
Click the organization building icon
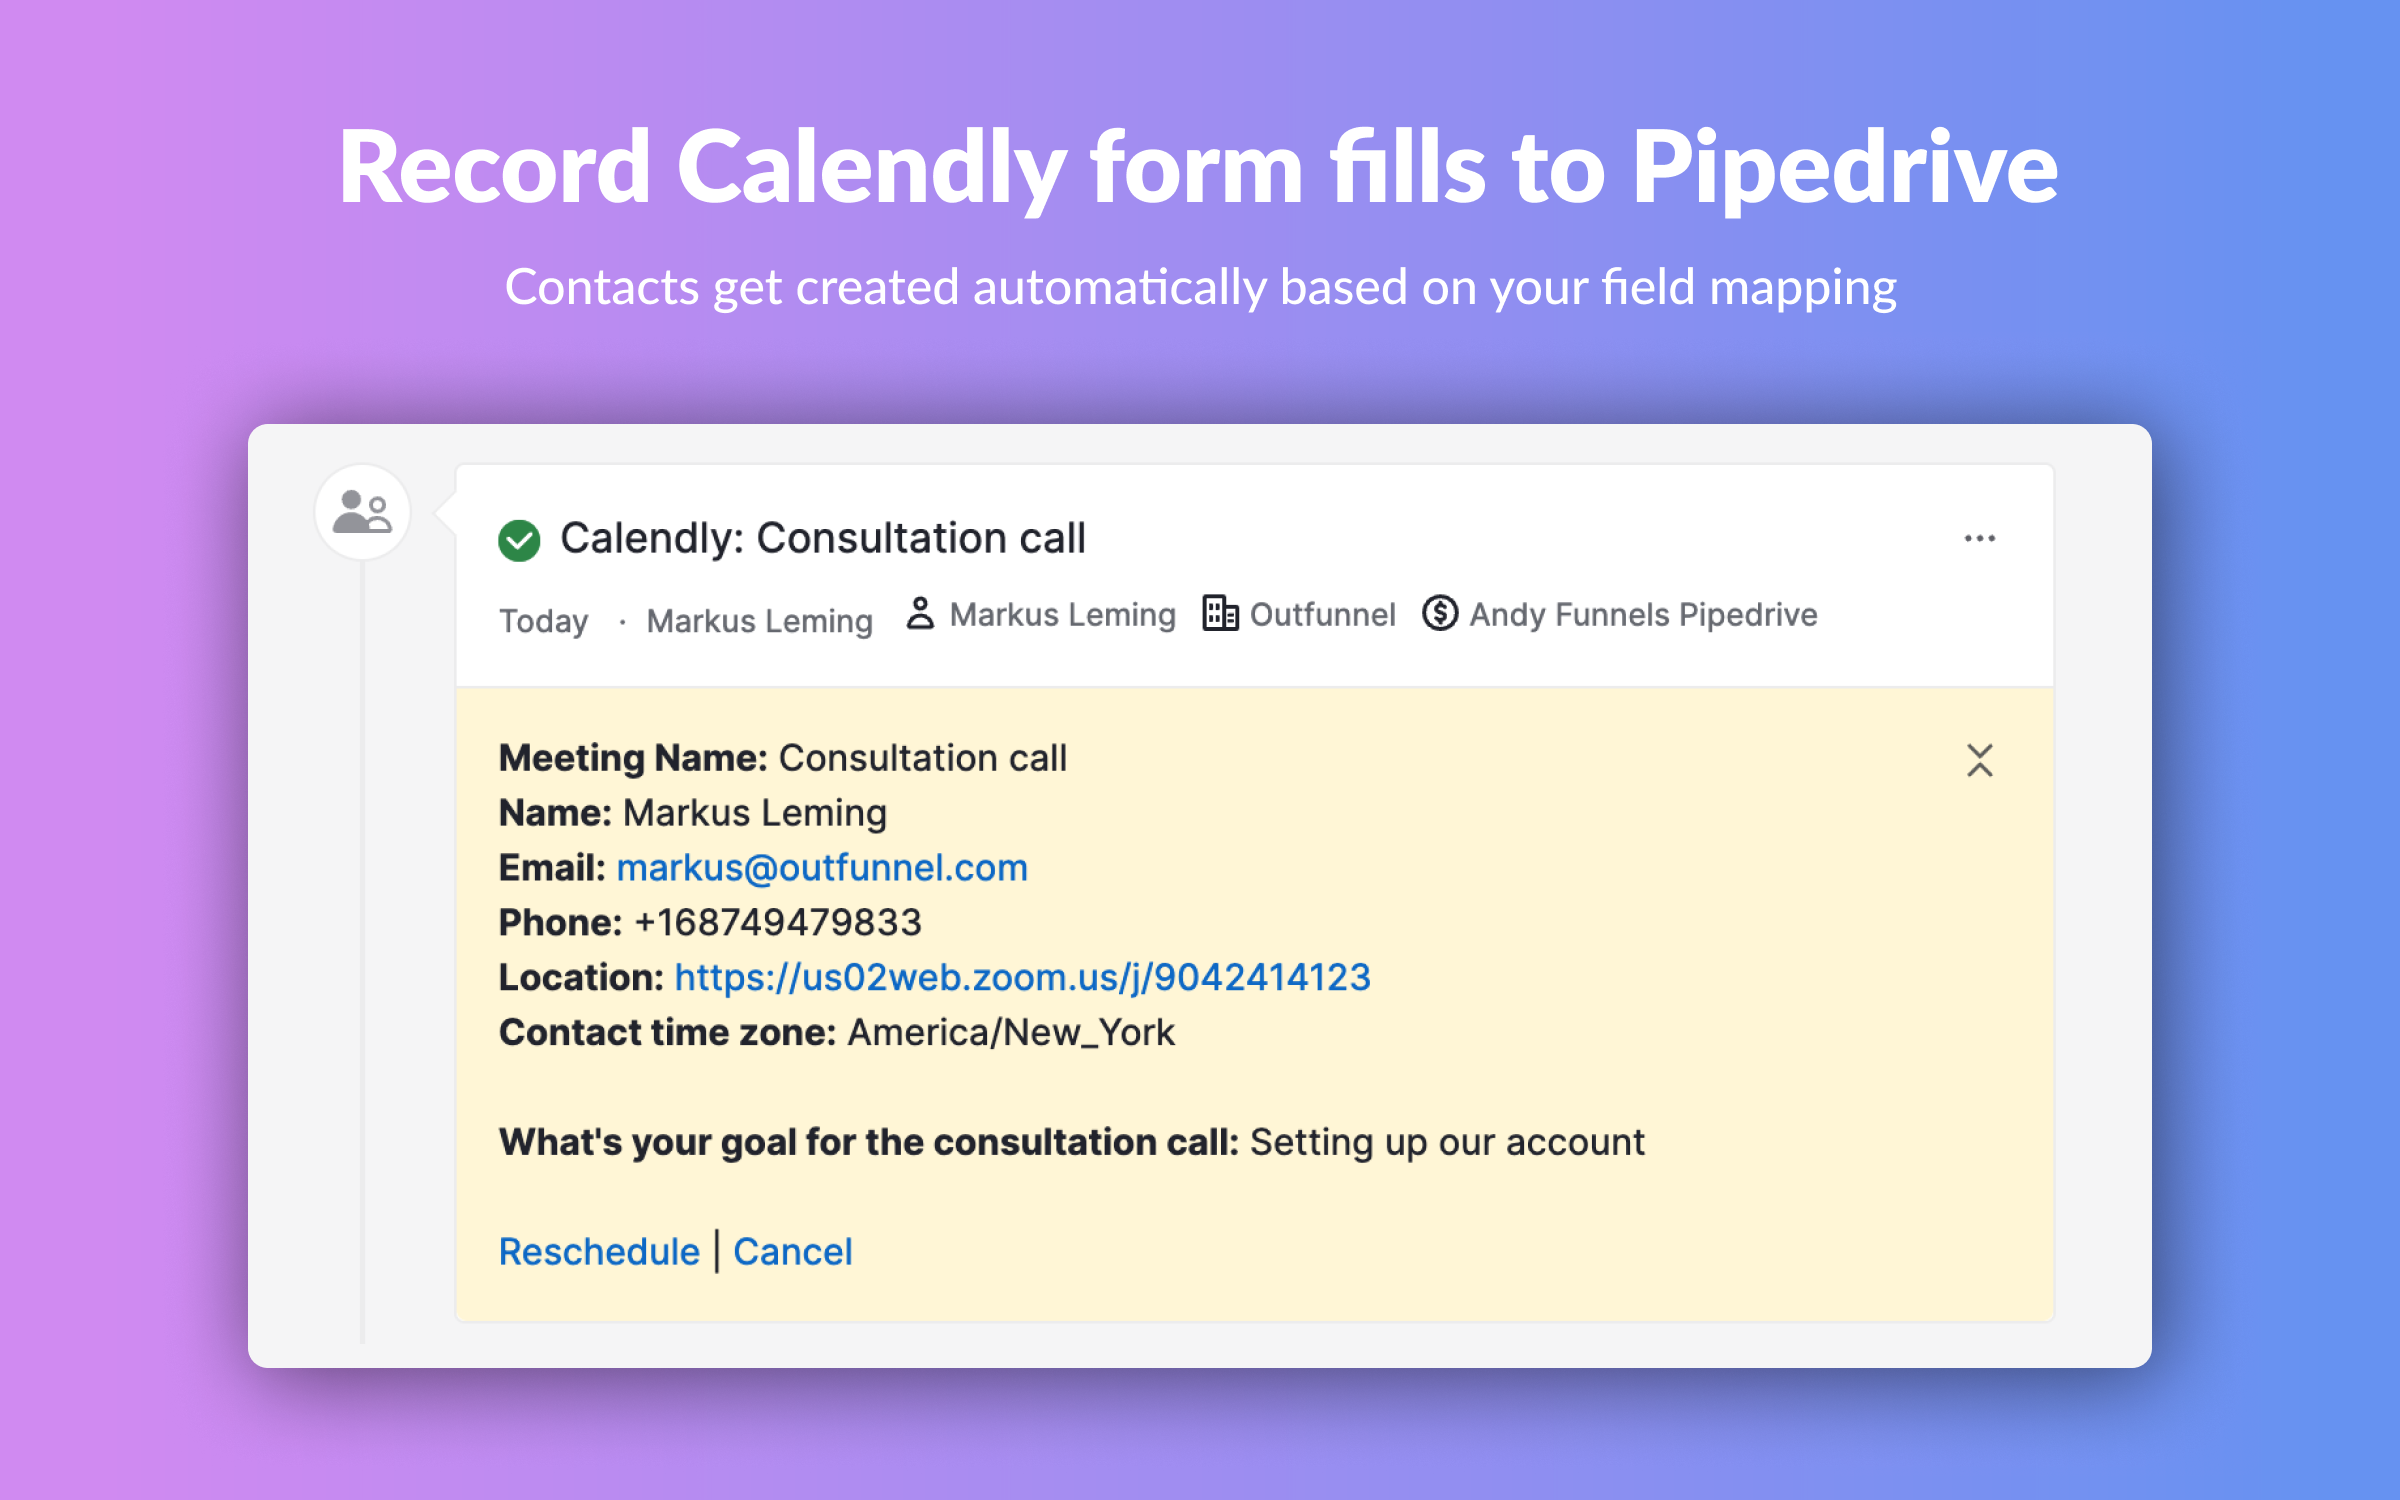coord(1220,613)
